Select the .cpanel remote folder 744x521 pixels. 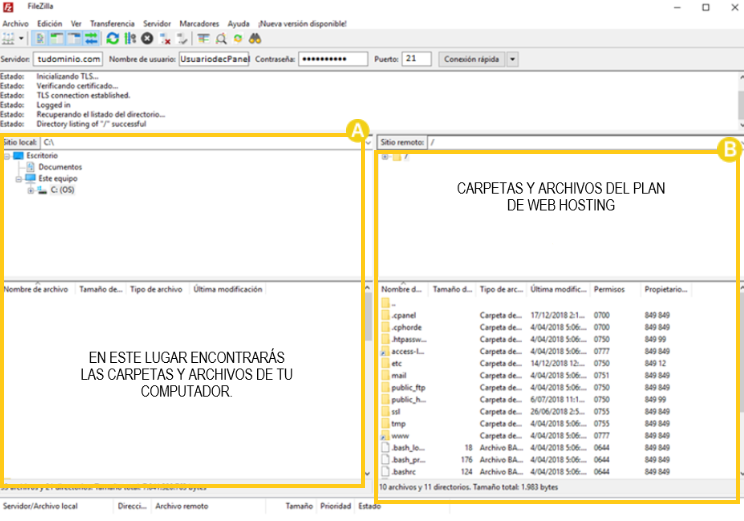click(x=404, y=315)
